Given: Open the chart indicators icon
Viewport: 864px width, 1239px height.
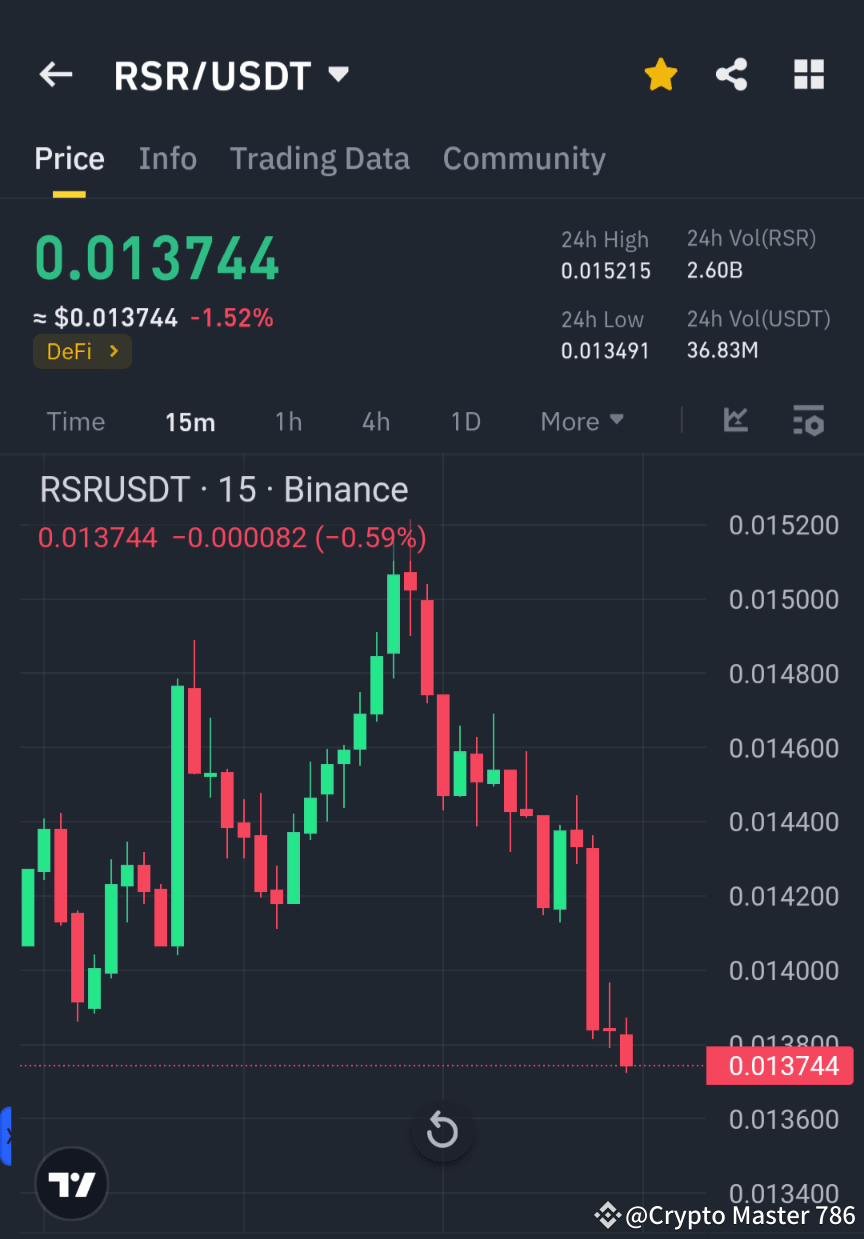Looking at the screenshot, I should [x=737, y=421].
